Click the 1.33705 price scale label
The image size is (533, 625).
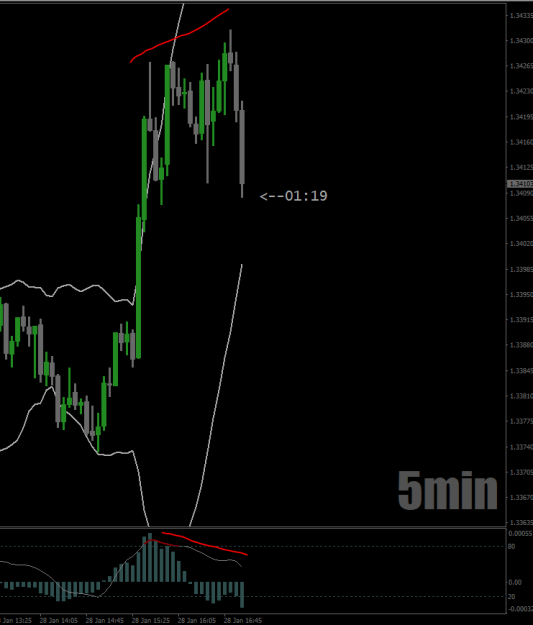(521, 472)
